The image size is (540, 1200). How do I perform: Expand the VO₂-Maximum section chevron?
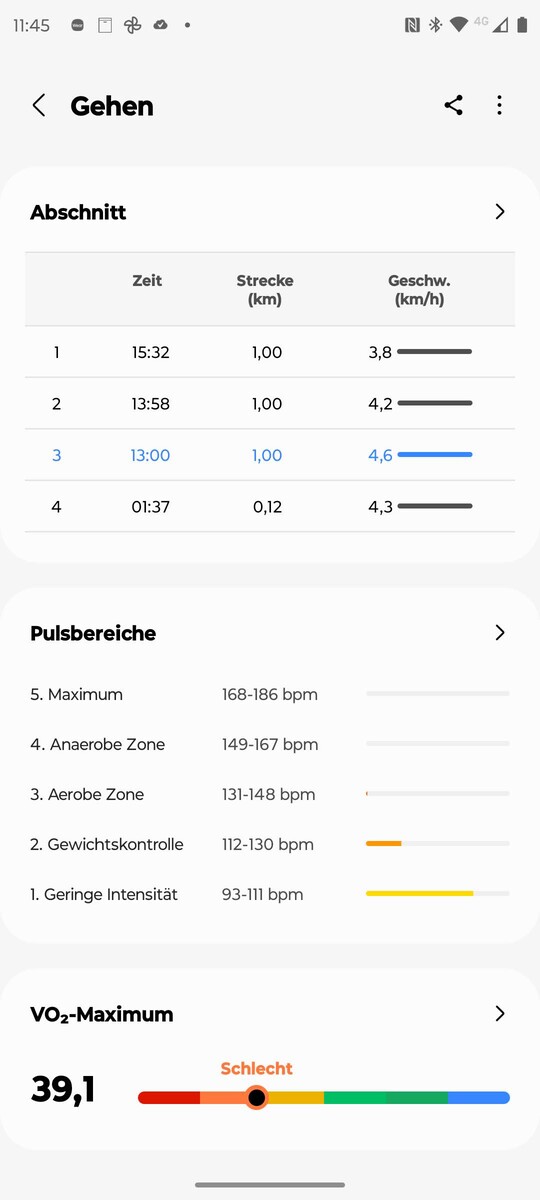[500, 1014]
